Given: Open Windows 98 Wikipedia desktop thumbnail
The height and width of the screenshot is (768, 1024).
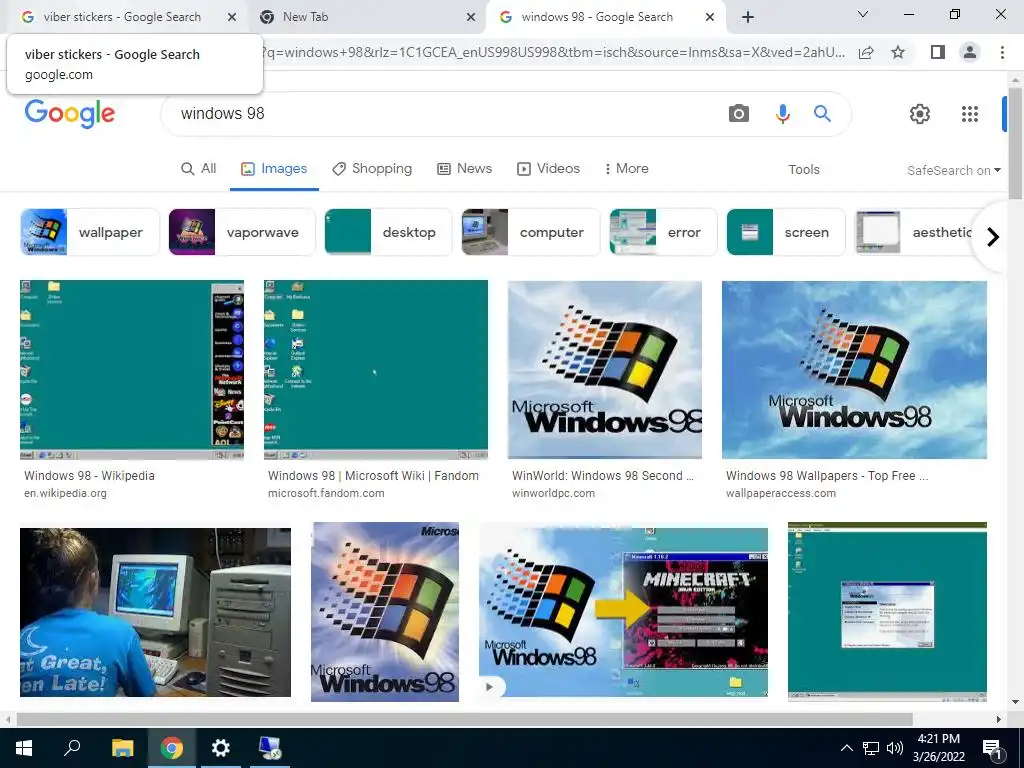Looking at the screenshot, I should point(132,370).
